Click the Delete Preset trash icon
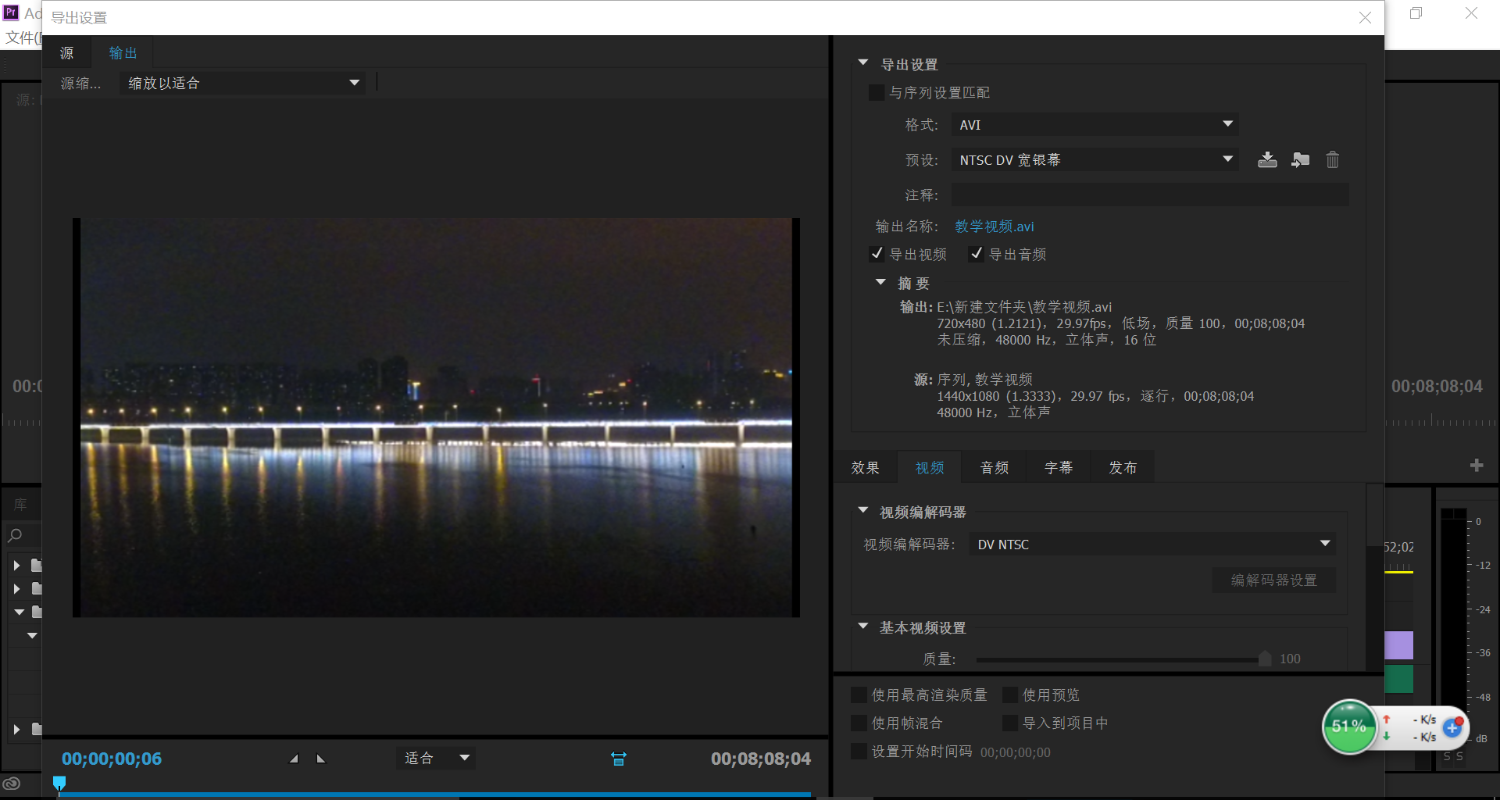Viewport: 1500px width, 800px height. (x=1332, y=159)
